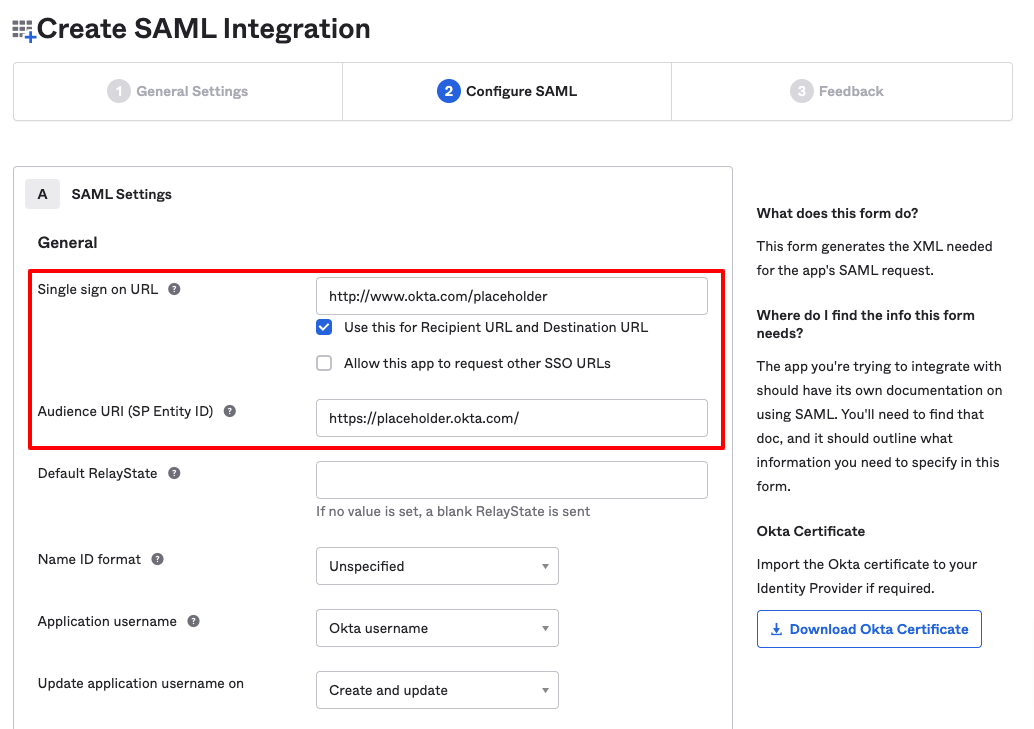Select the Configure SAML step
1034x729 pixels.
coord(506,91)
